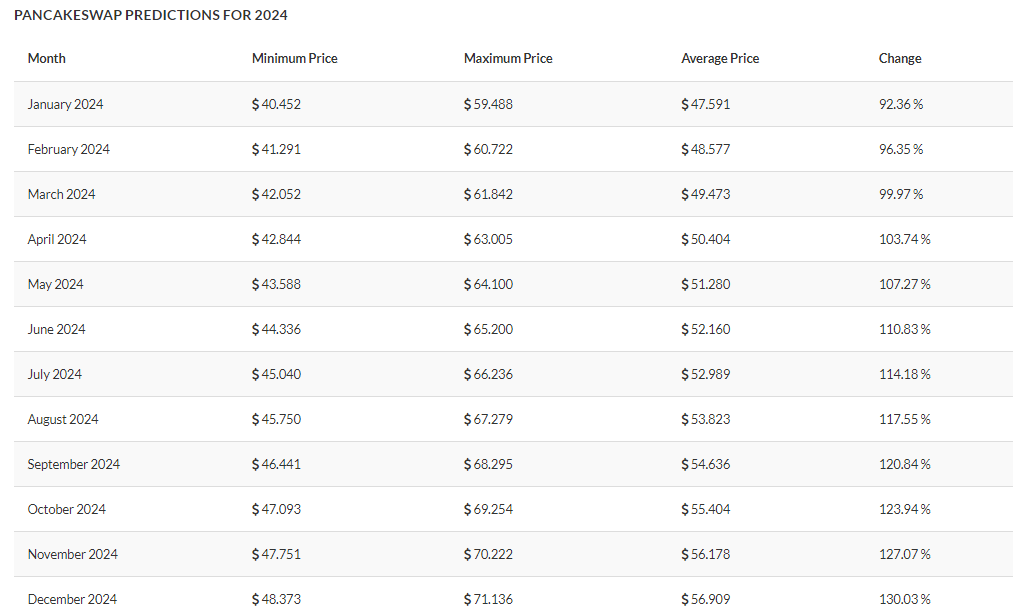Click the Maximum Price column header
This screenshot has height=612, width=1033.
click(x=508, y=59)
